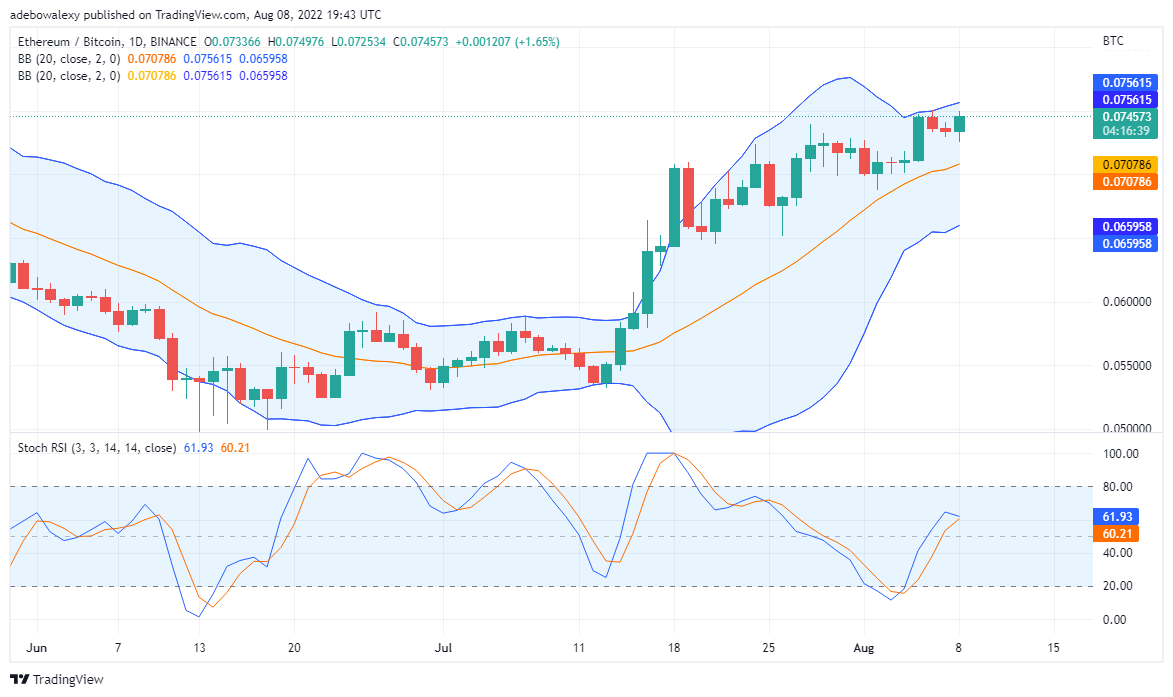Image resolution: width=1173 pixels, height=697 pixels.
Task: Click the Jun label on the time axis
Action: [36, 648]
